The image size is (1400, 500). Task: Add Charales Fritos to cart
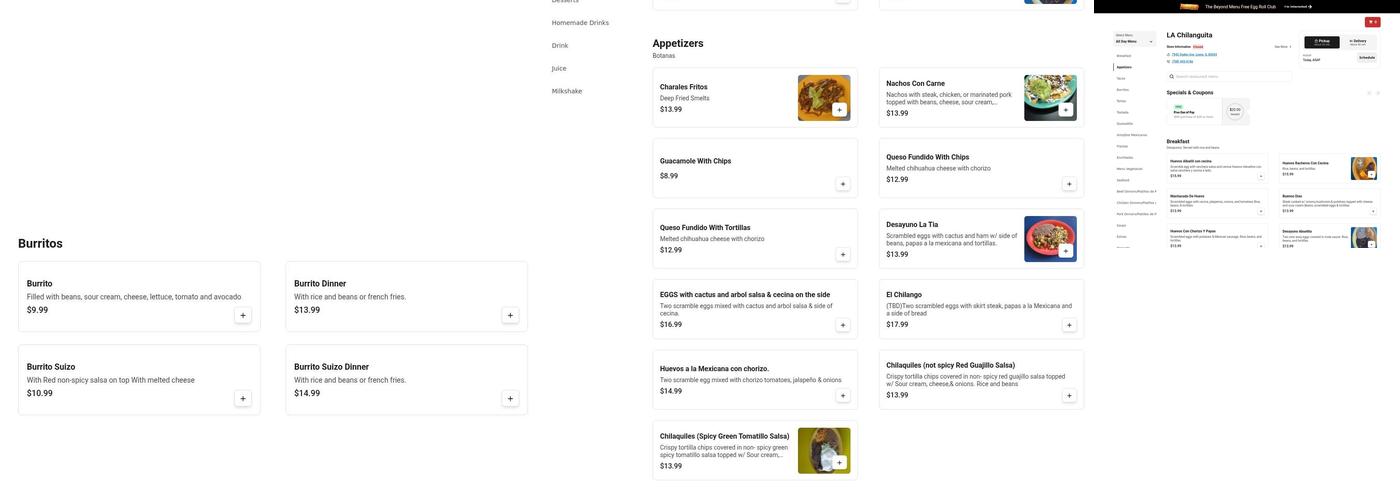pos(839,110)
